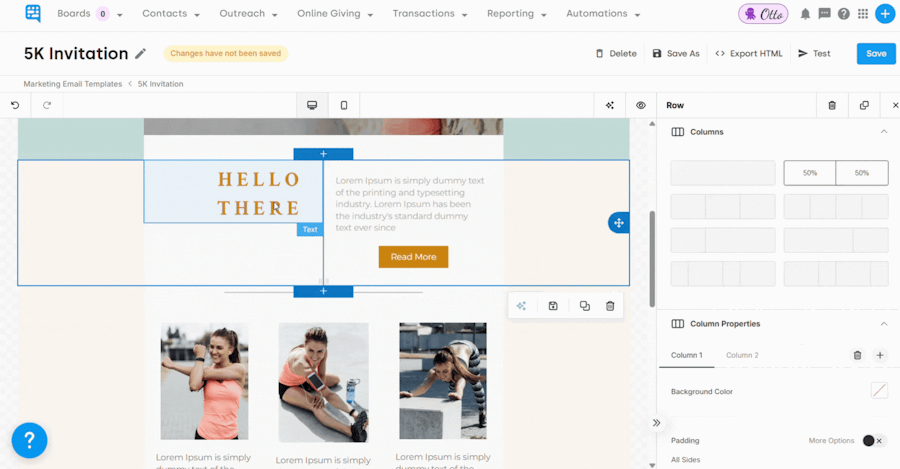Select the woman doing push-up image
The width and height of the screenshot is (900, 469).
click(443, 381)
